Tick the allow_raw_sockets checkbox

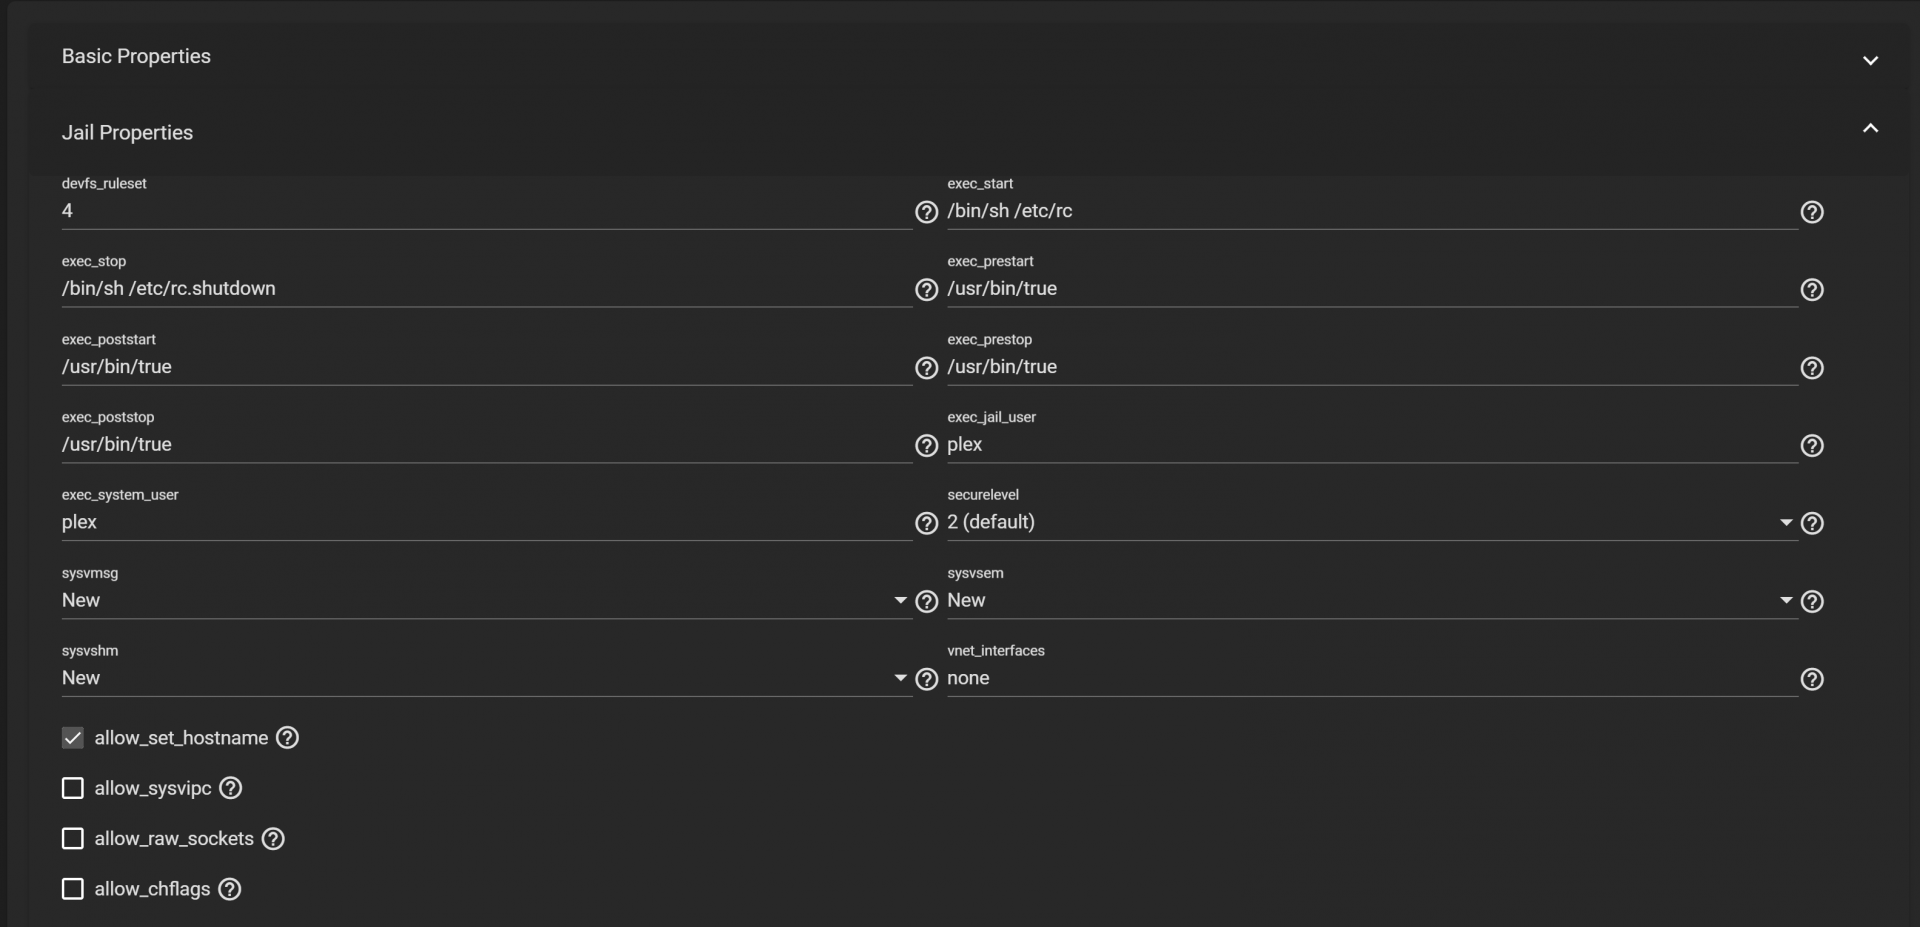[x=73, y=839]
